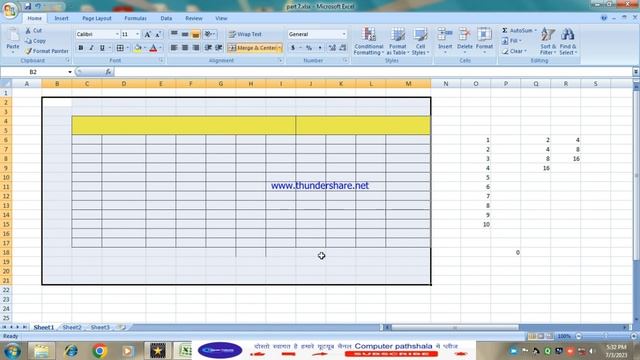Activate the Format Painter brush
Screen dimensions: 640x360
[x=47, y=51]
